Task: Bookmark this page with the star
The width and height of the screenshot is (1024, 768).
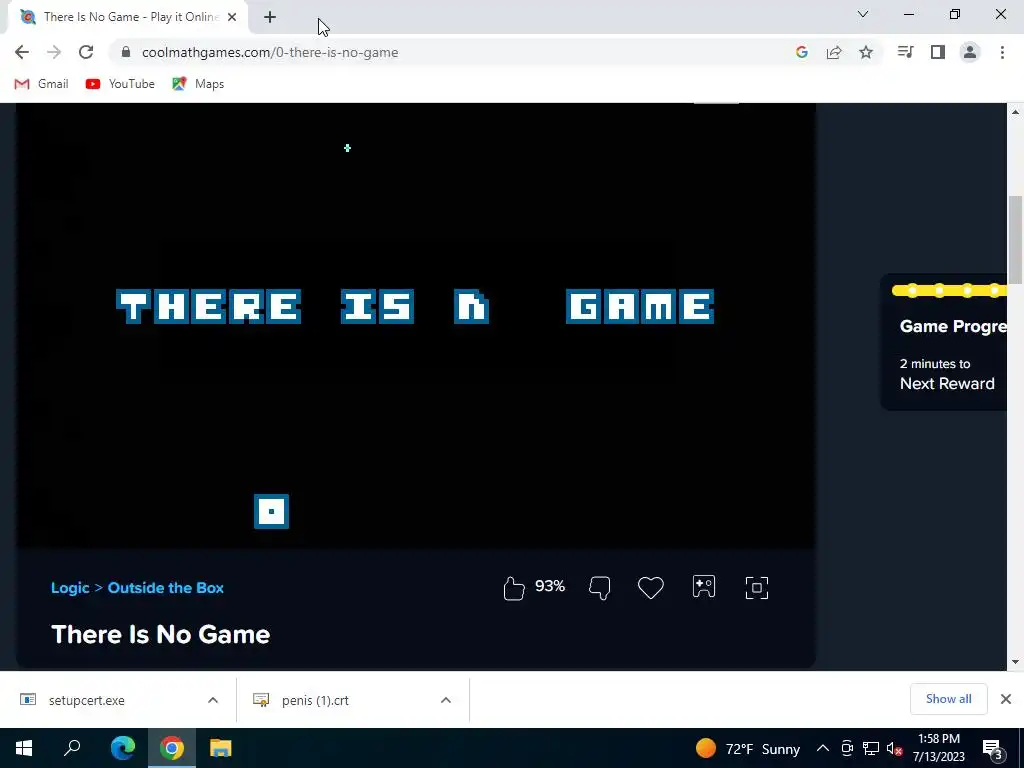Action: tap(866, 52)
